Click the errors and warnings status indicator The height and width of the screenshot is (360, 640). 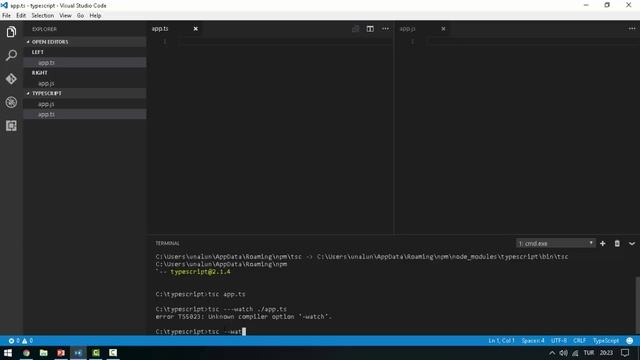(x=21, y=340)
